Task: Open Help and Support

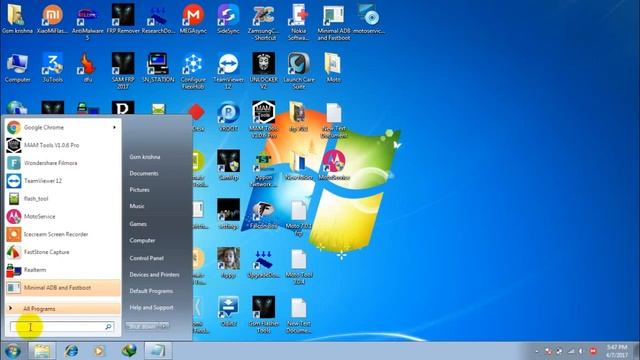Action: (151, 307)
